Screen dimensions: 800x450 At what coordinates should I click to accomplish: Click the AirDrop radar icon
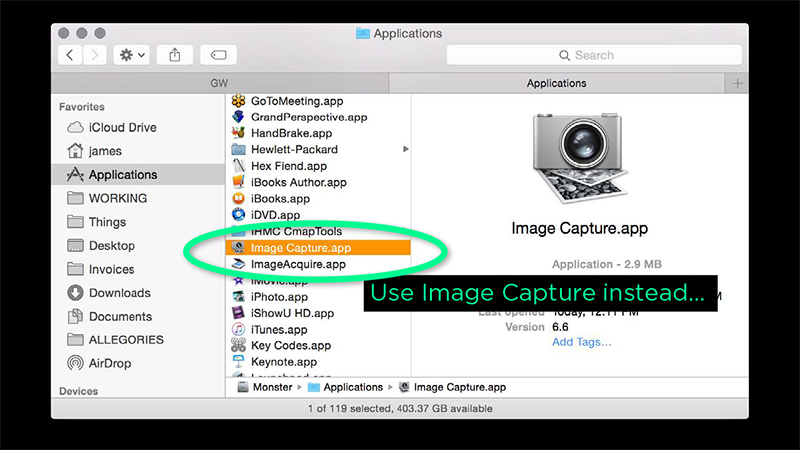76,363
